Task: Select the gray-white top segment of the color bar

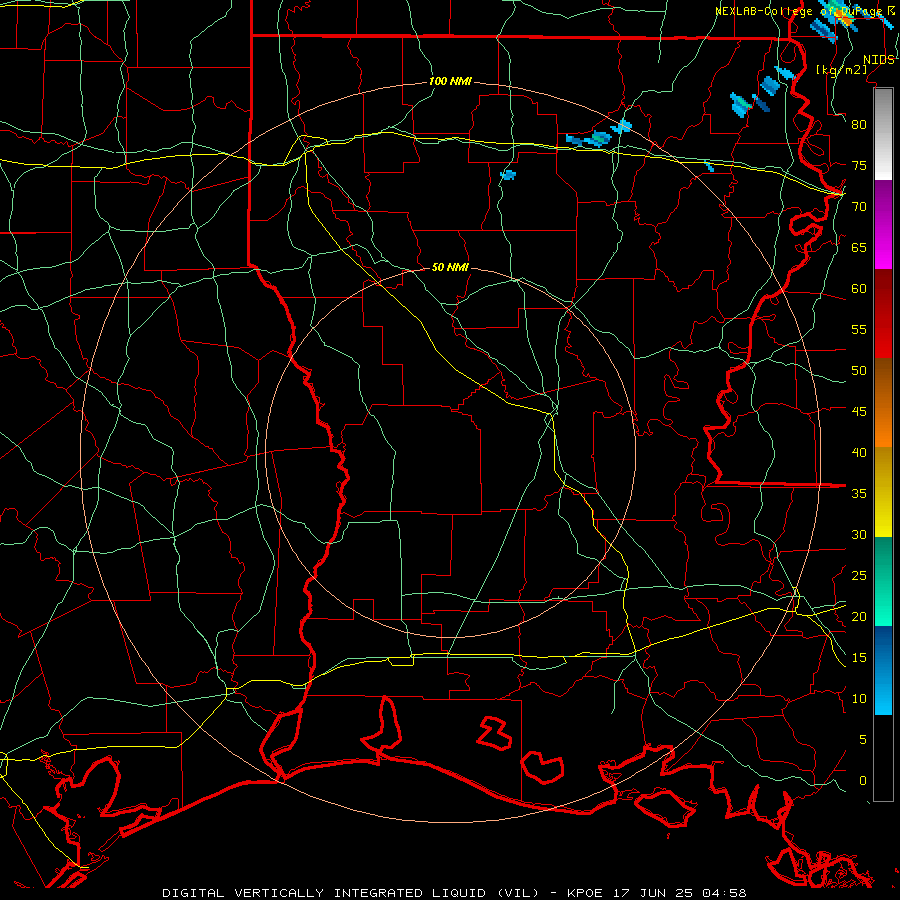Action: (883, 134)
